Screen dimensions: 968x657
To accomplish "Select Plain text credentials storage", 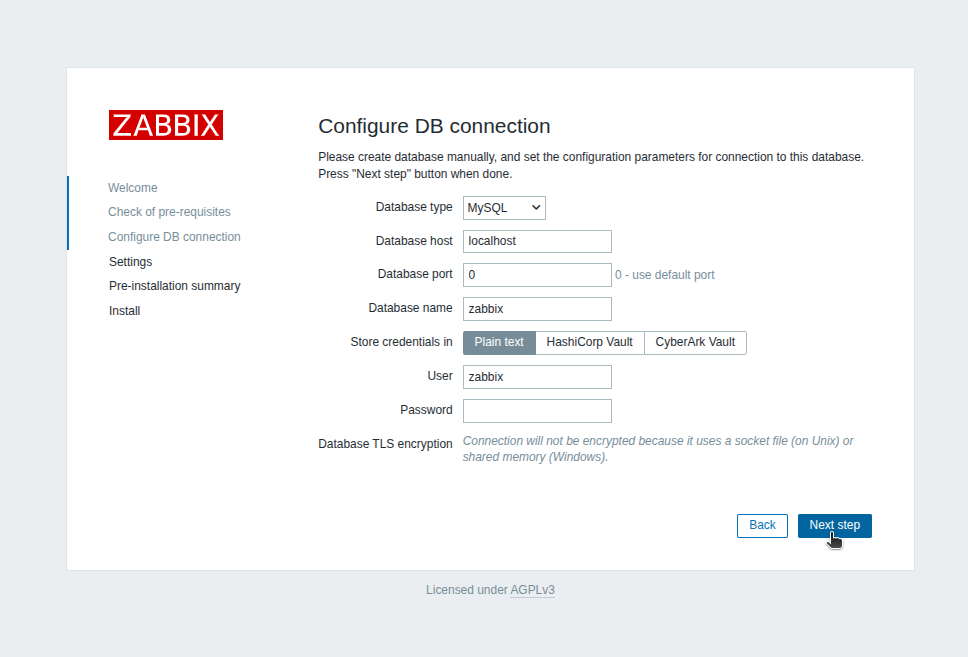I will tap(499, 343).
